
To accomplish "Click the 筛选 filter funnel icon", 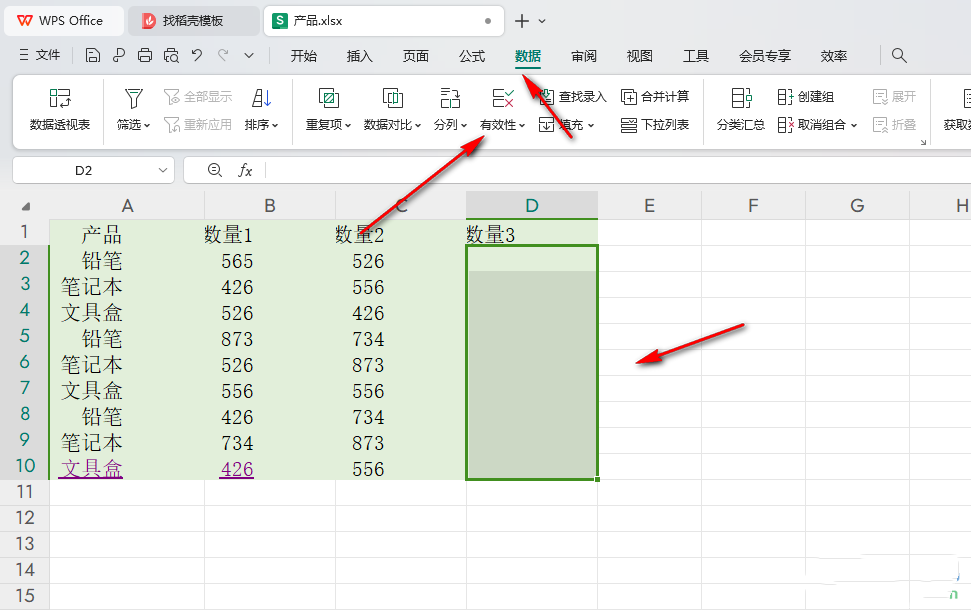I will pyautogui.click(x=133, y=98).
